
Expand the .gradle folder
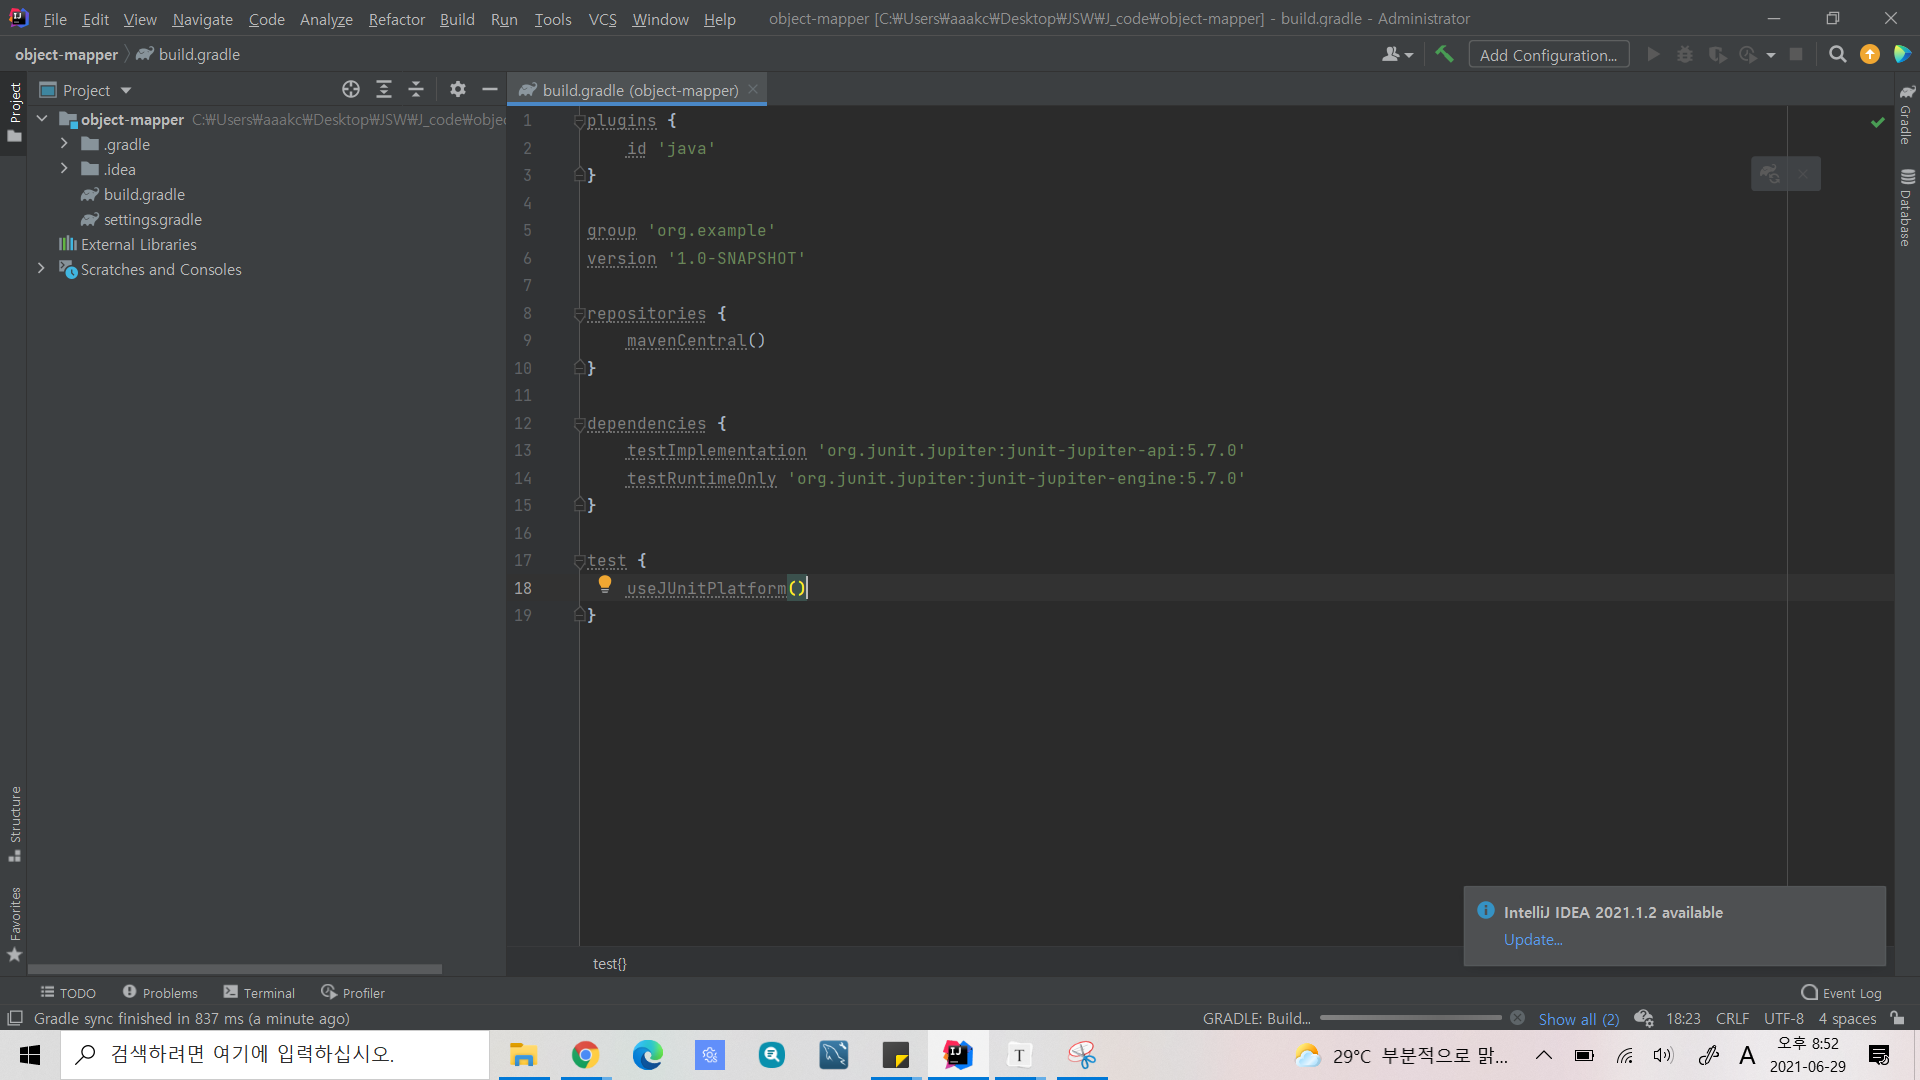pyautogui.click(x=64, y=144)
